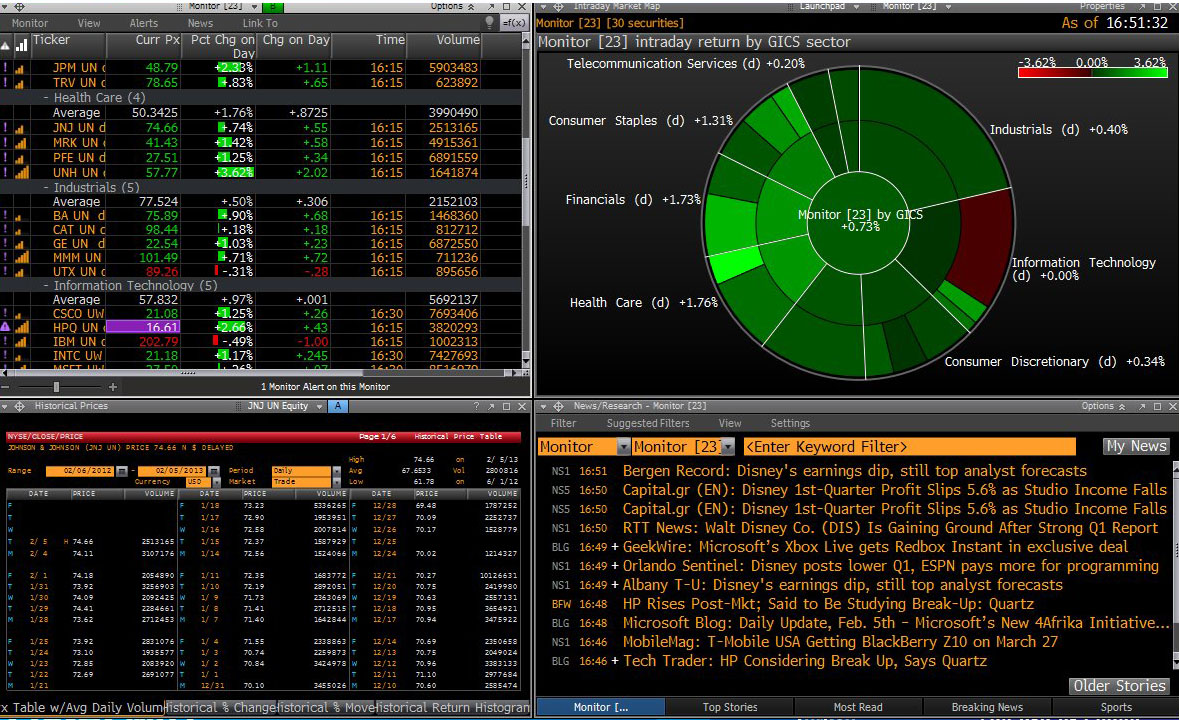
Task: Click the help question mark in Historical Prices
Action: point(476,406)
